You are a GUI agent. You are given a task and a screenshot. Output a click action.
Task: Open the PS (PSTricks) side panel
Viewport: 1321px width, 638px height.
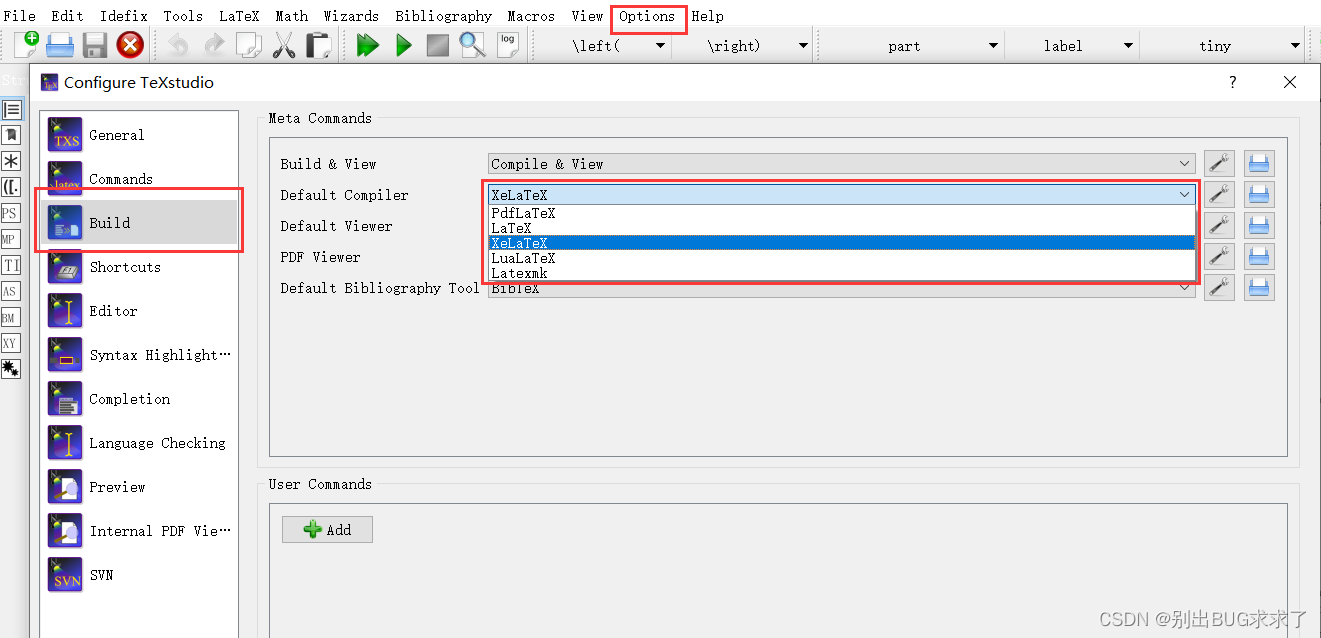[x=11, y=213]
